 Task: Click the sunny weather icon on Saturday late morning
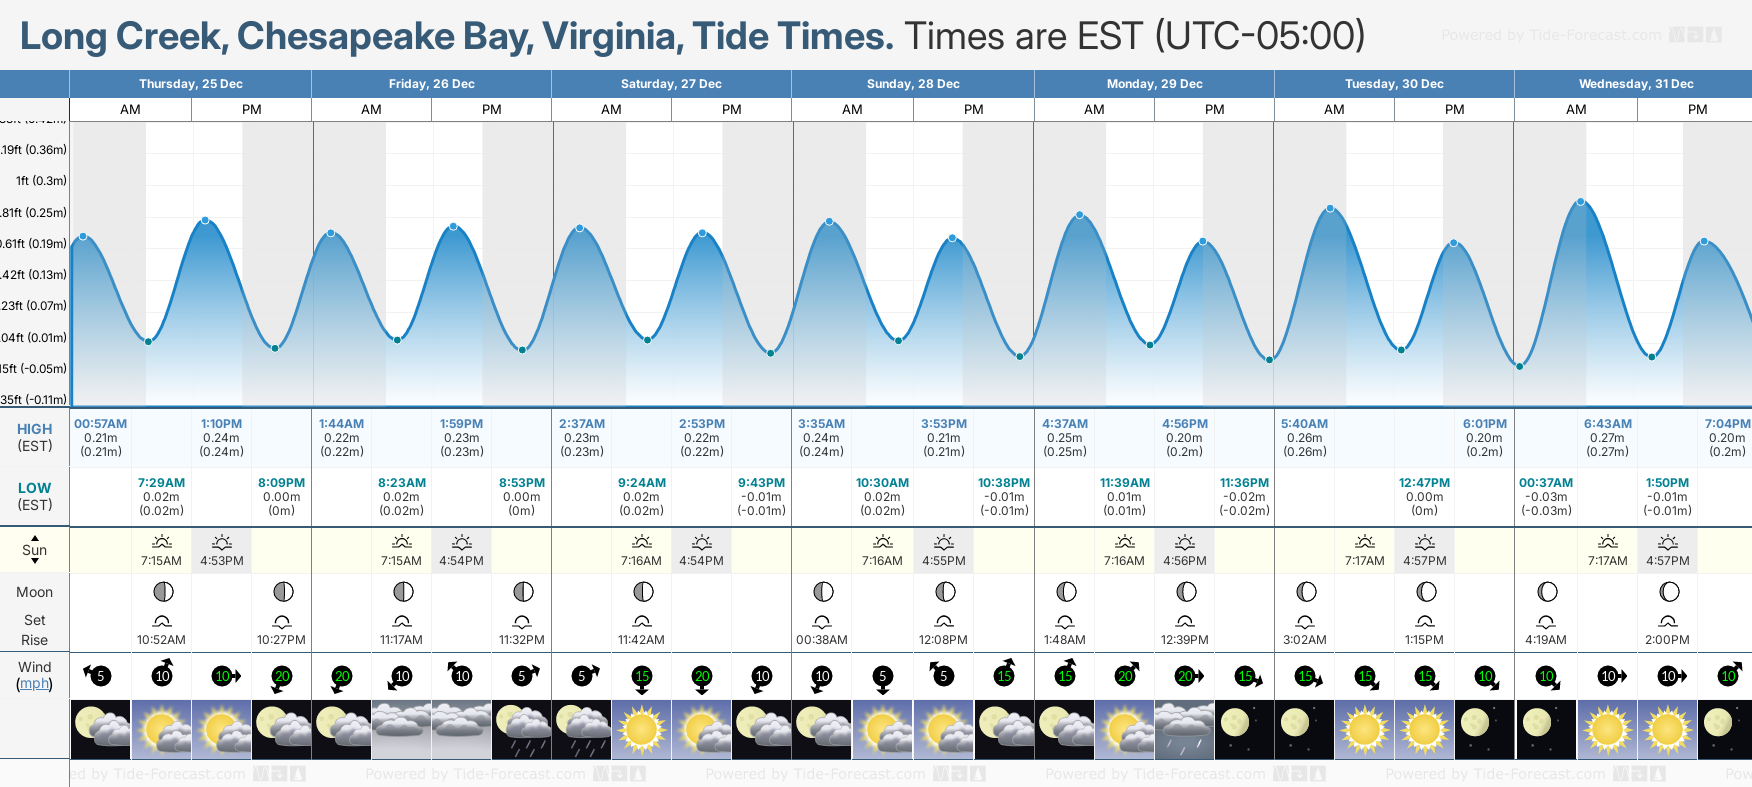[x=642, y=730]
